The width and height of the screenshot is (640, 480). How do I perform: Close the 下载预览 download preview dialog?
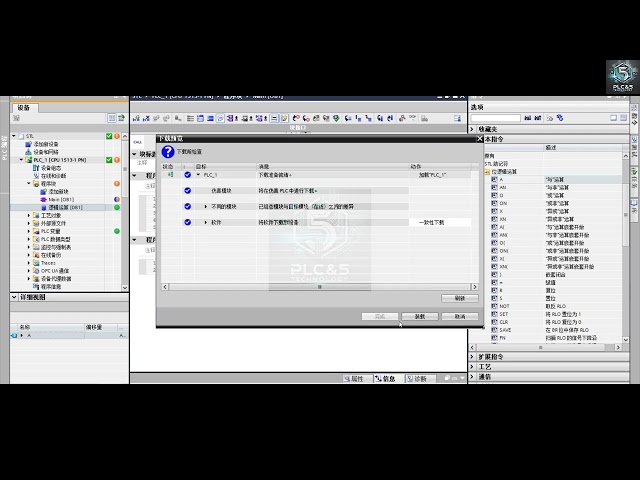(480, 139)
